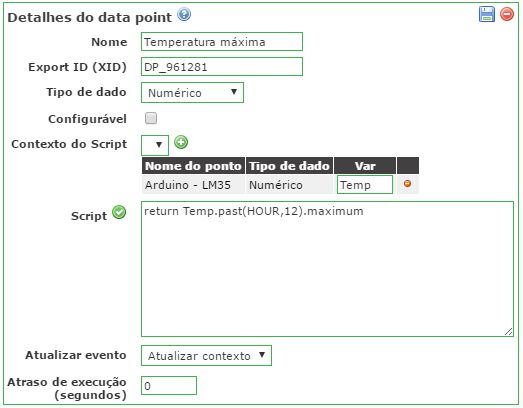523x408 pixels.
Task: Click the Nome do ponto column header
Action: click(x=193, y=166)
